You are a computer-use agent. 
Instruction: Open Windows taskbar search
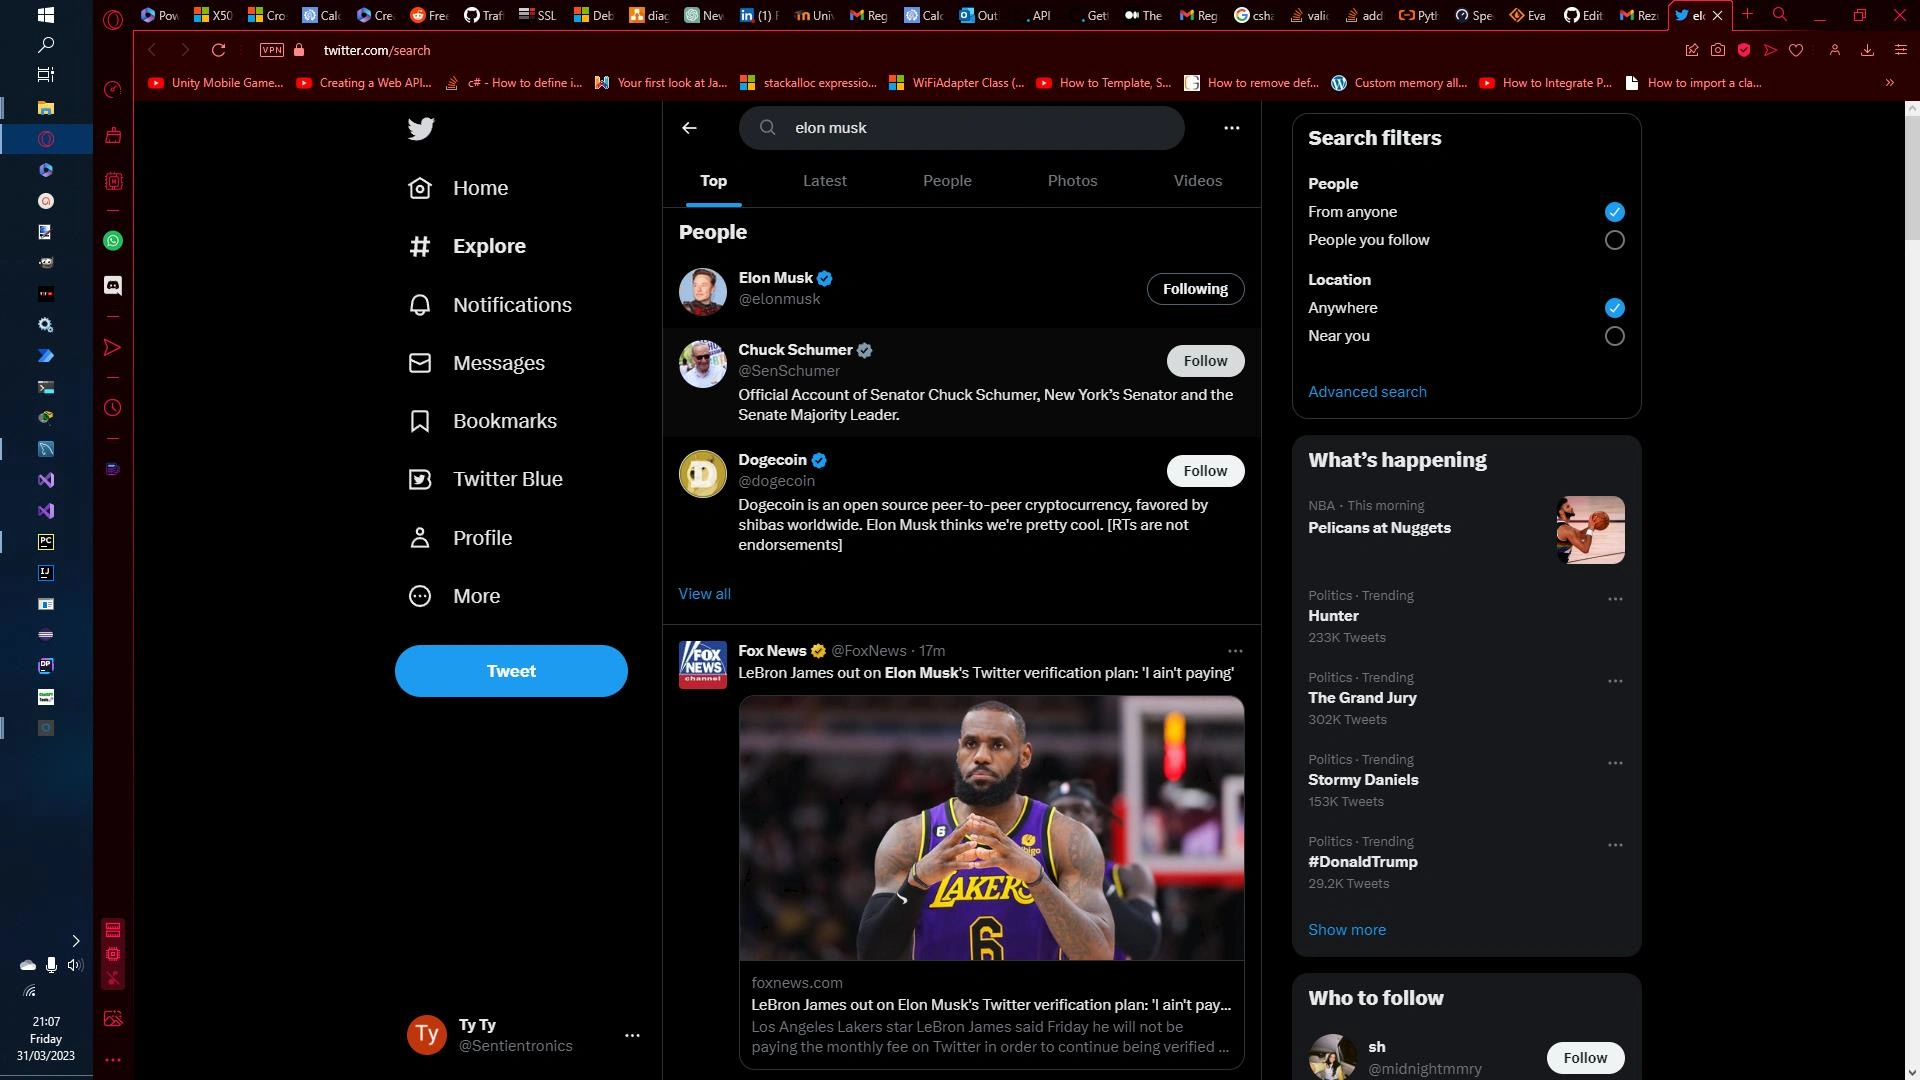(45, 45)
